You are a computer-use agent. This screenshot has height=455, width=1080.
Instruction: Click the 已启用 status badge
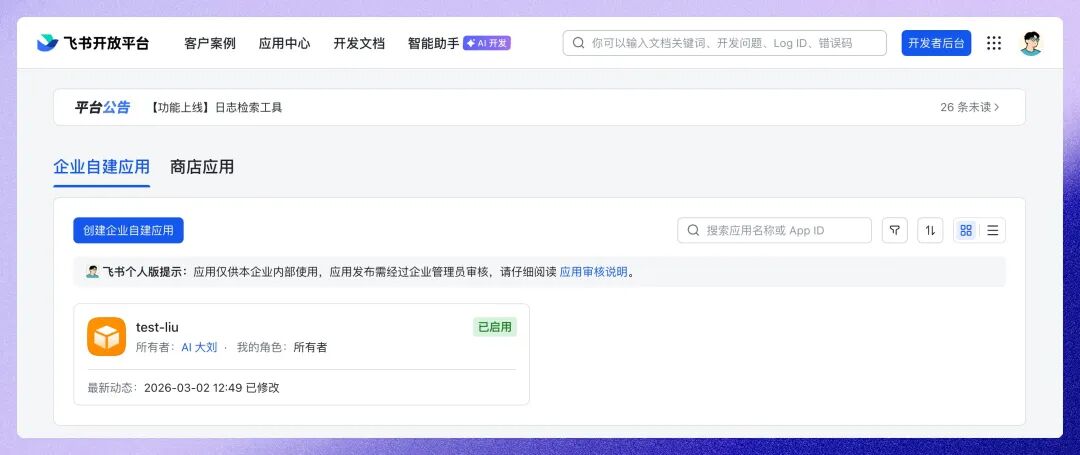[x=495, y=327]
